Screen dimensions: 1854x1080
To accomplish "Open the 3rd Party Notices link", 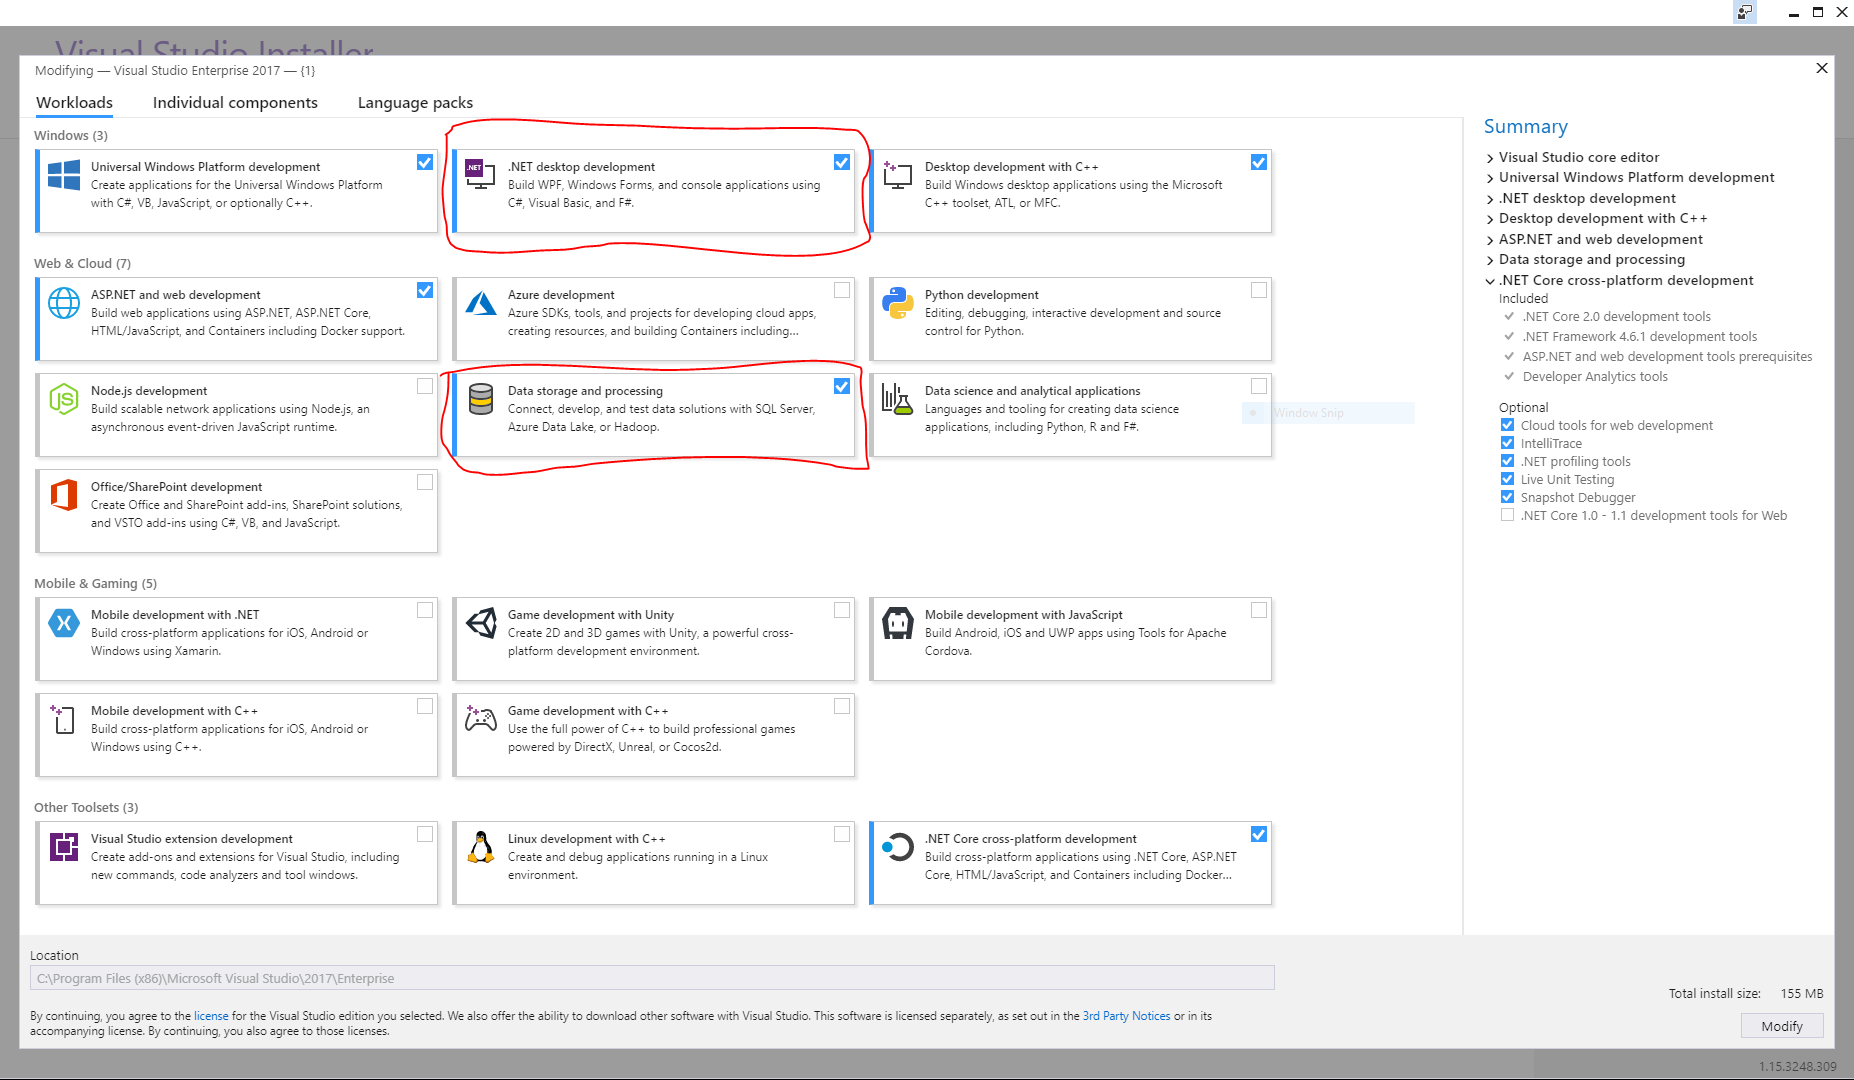I will pos(1126,1016).
